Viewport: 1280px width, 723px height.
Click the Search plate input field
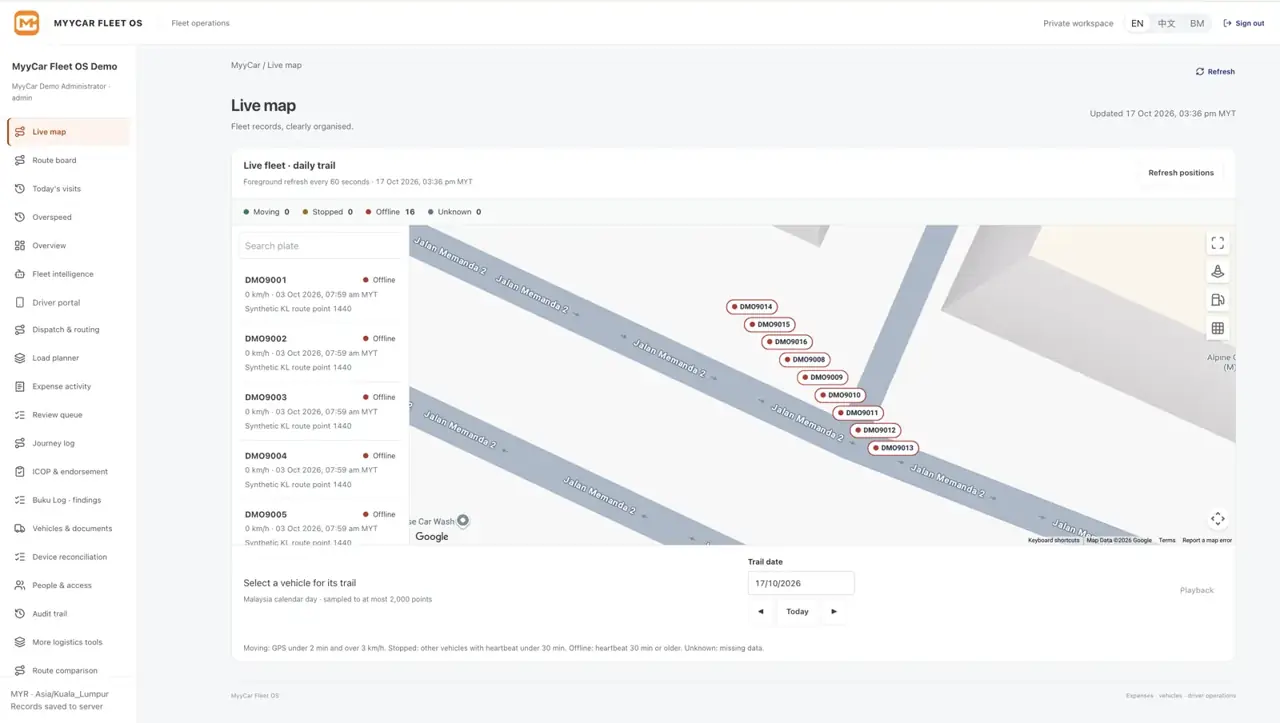(320, 246)
